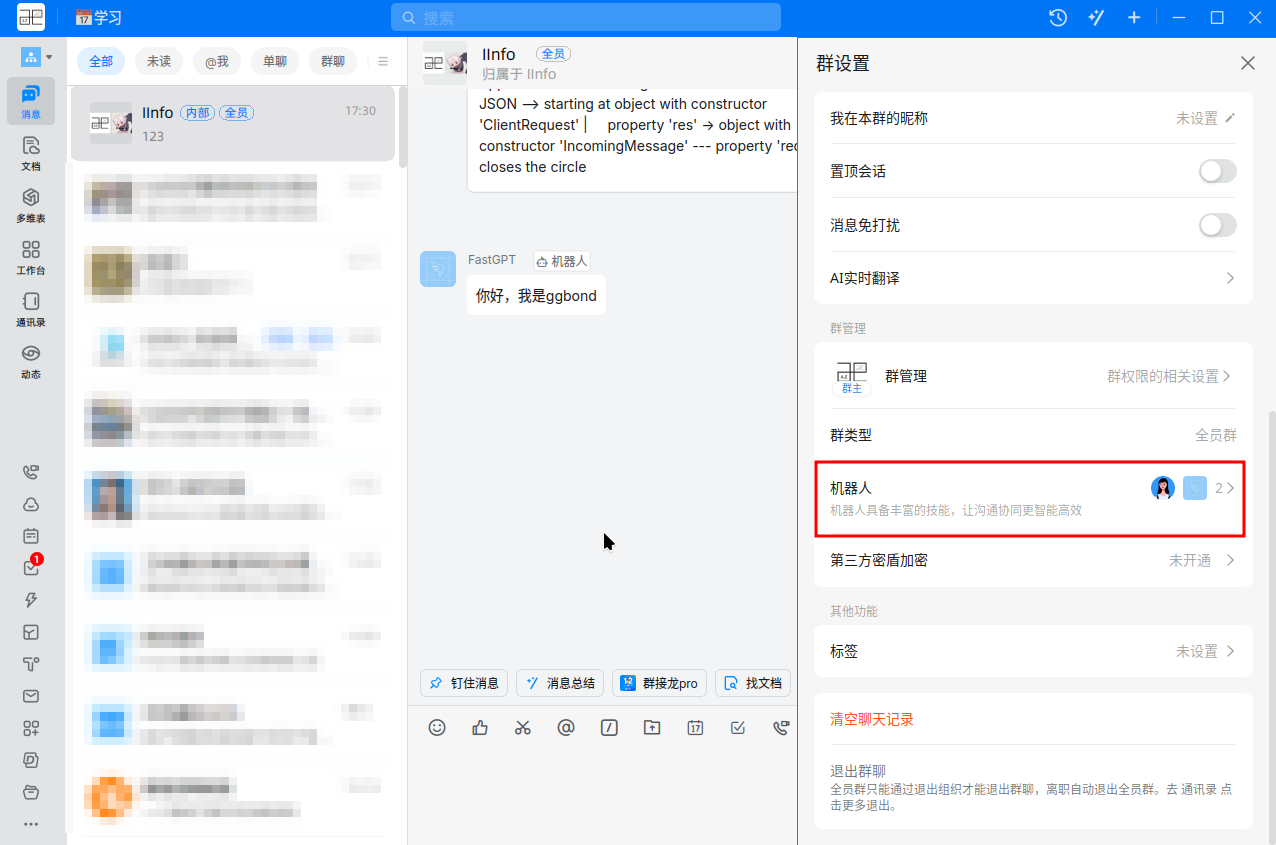The height and width of the screenshot is (845, 1276).
Task: Turn on 消息免打扰
Action: click(x=1217, y=225)
